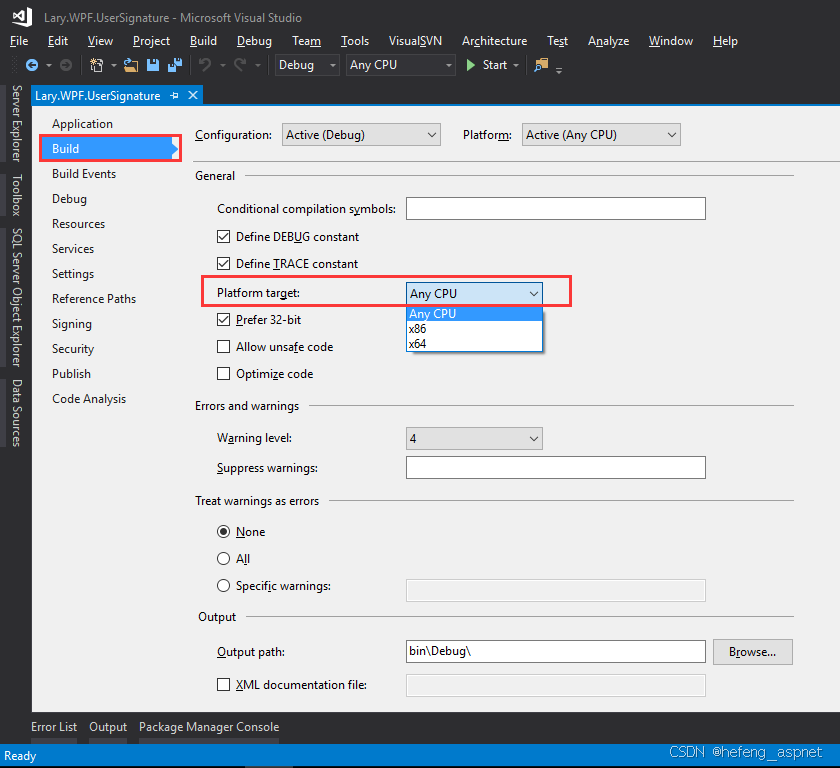Viewport: 840px width, 768px height.
Task: Click the Output path text field
Action: [x=556, y=651]
